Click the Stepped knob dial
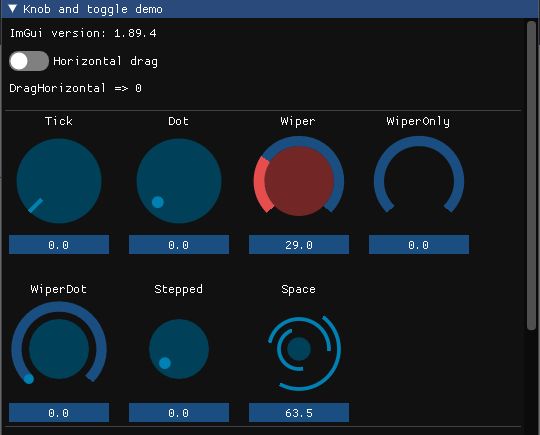Screen dimensions: 540x435 pyautogui.click(x=179, y=349)
